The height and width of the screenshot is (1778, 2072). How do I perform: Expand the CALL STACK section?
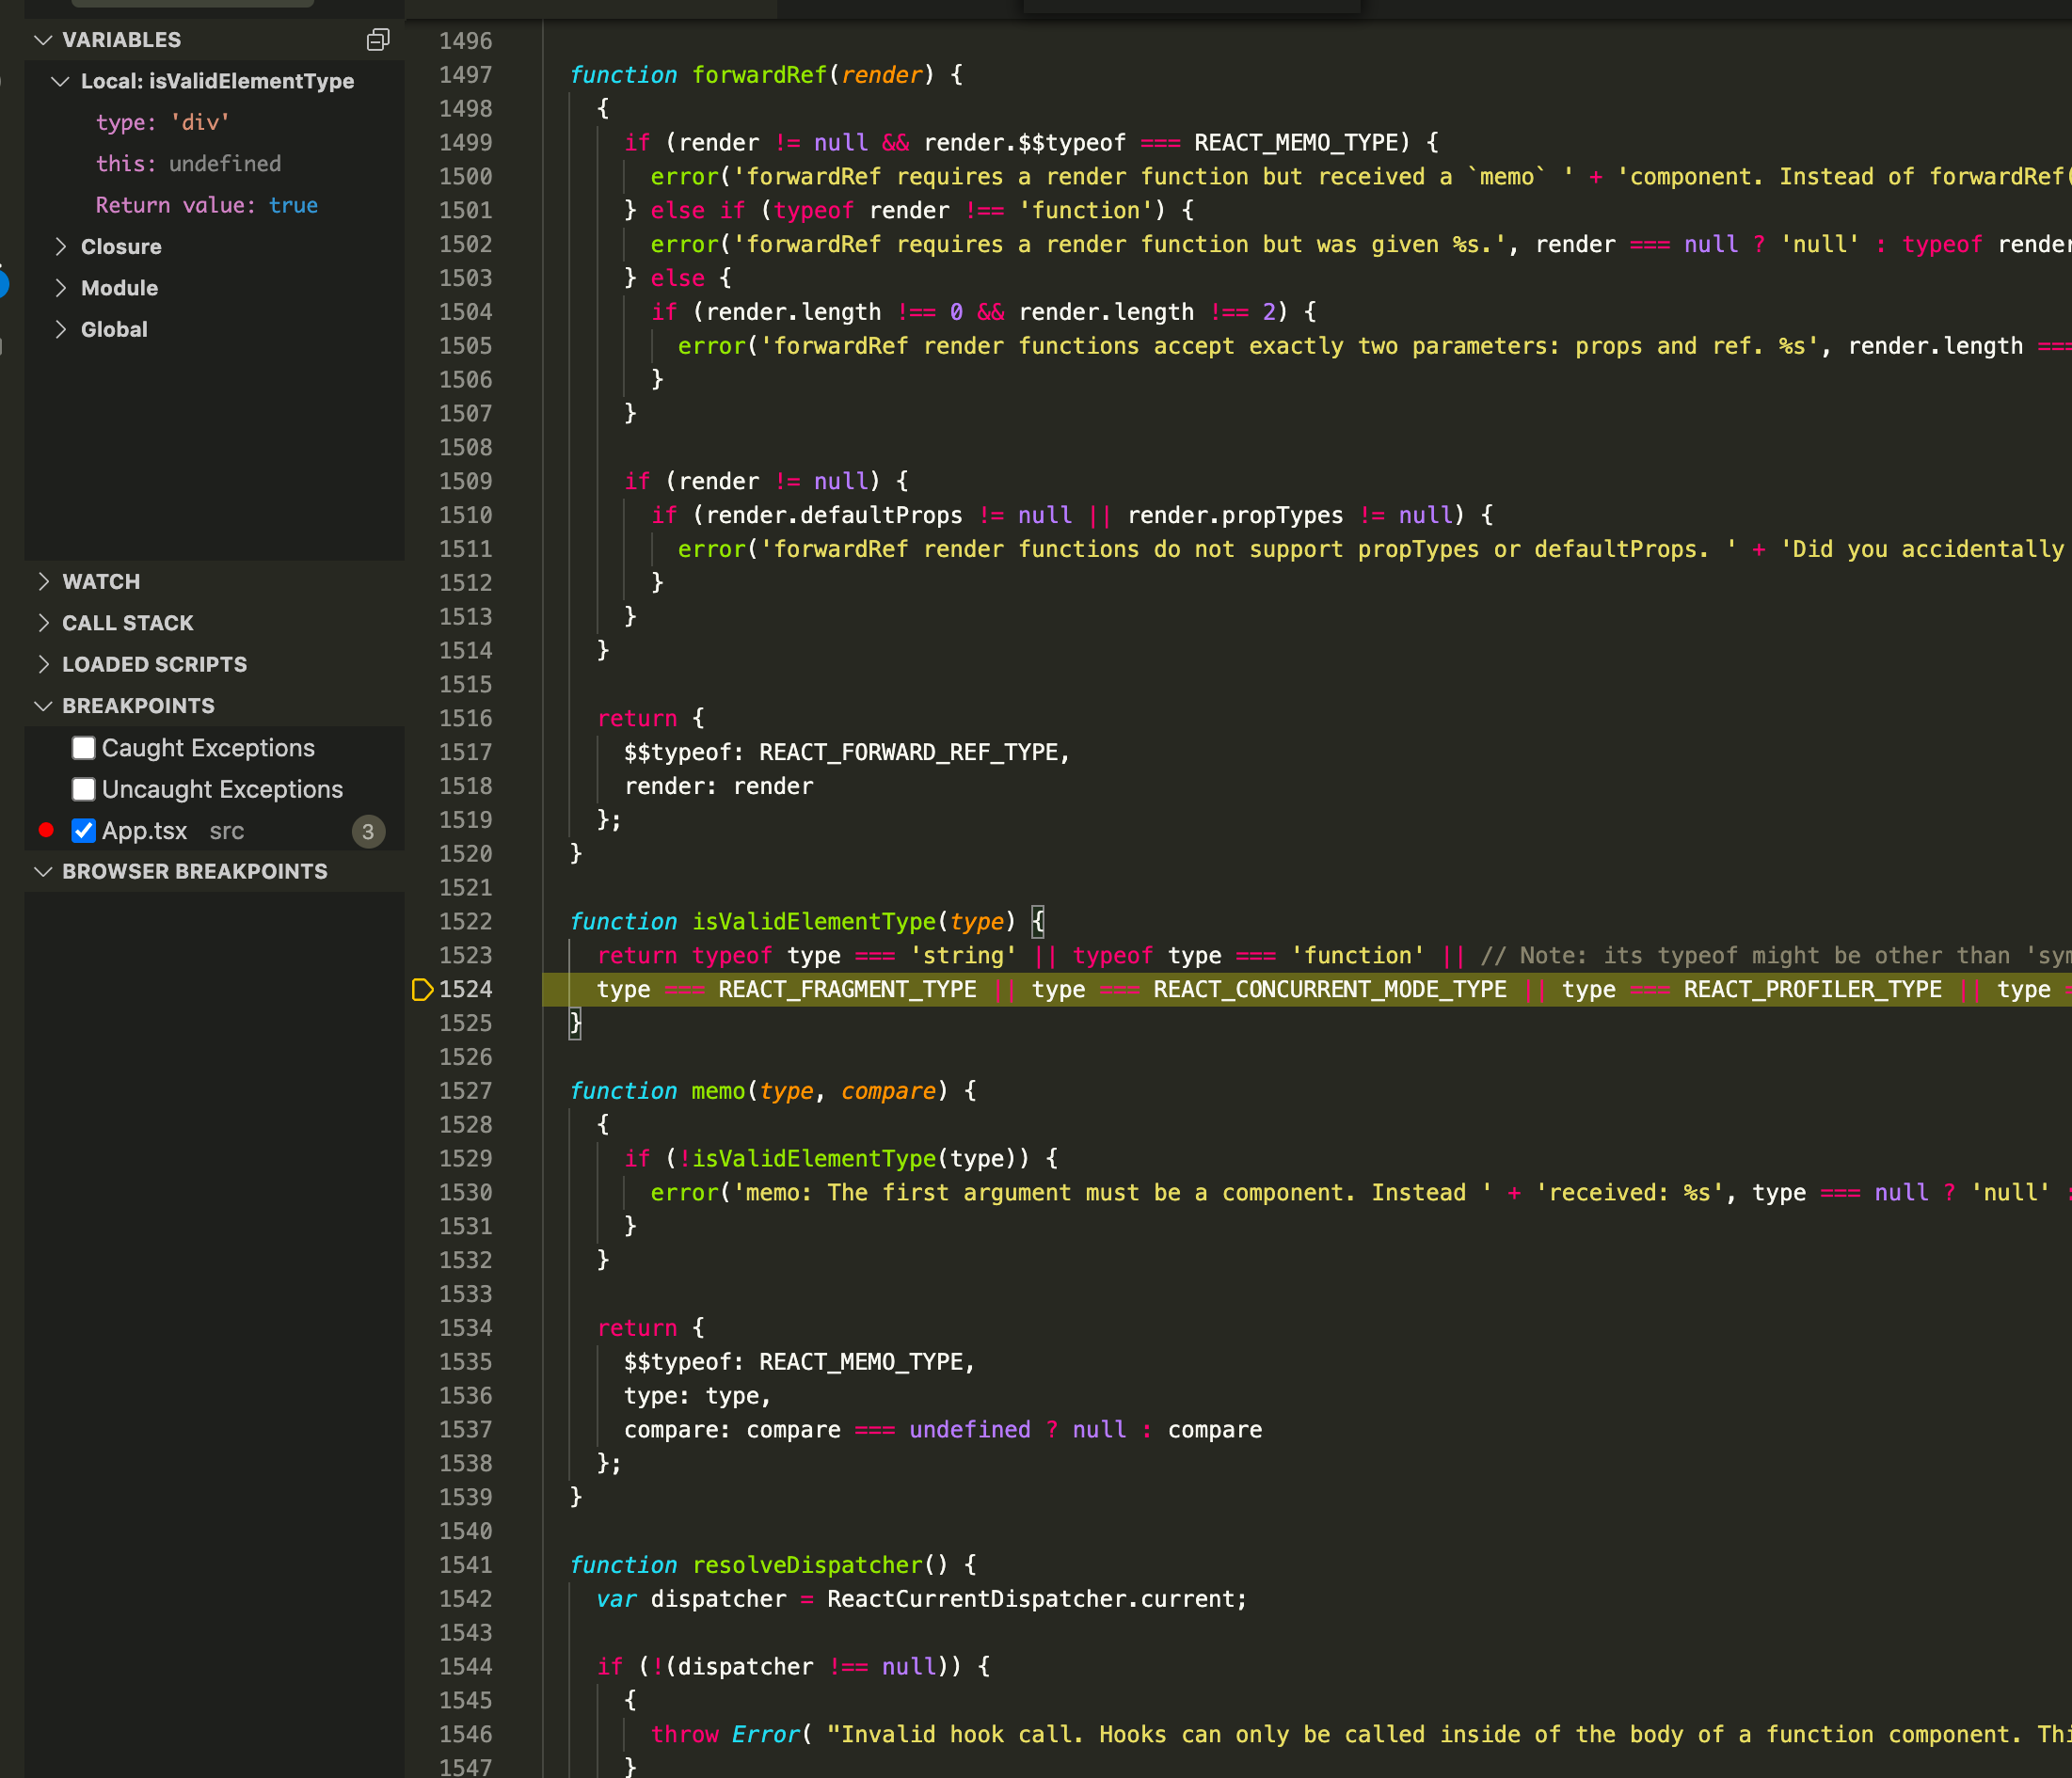(43, 622)
